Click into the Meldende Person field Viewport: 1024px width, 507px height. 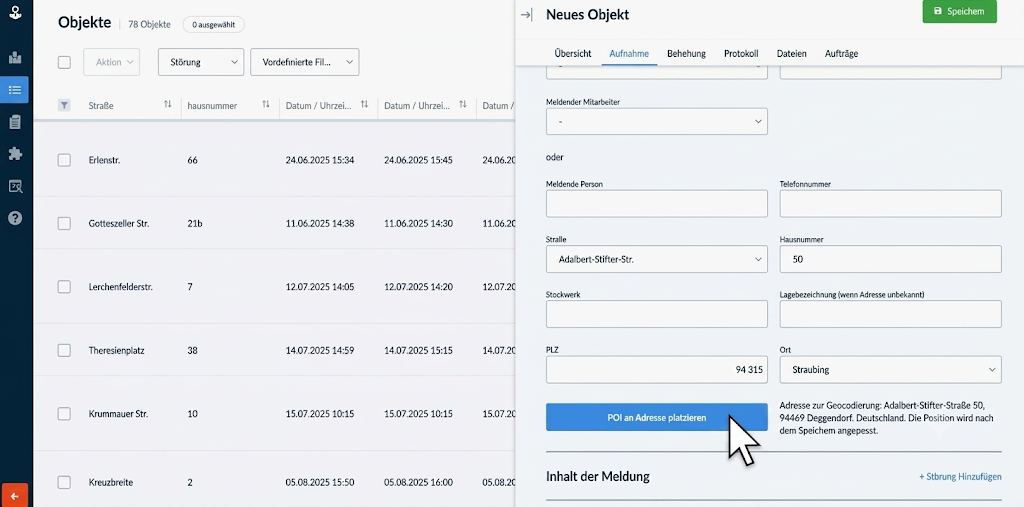tap(657, 204)
